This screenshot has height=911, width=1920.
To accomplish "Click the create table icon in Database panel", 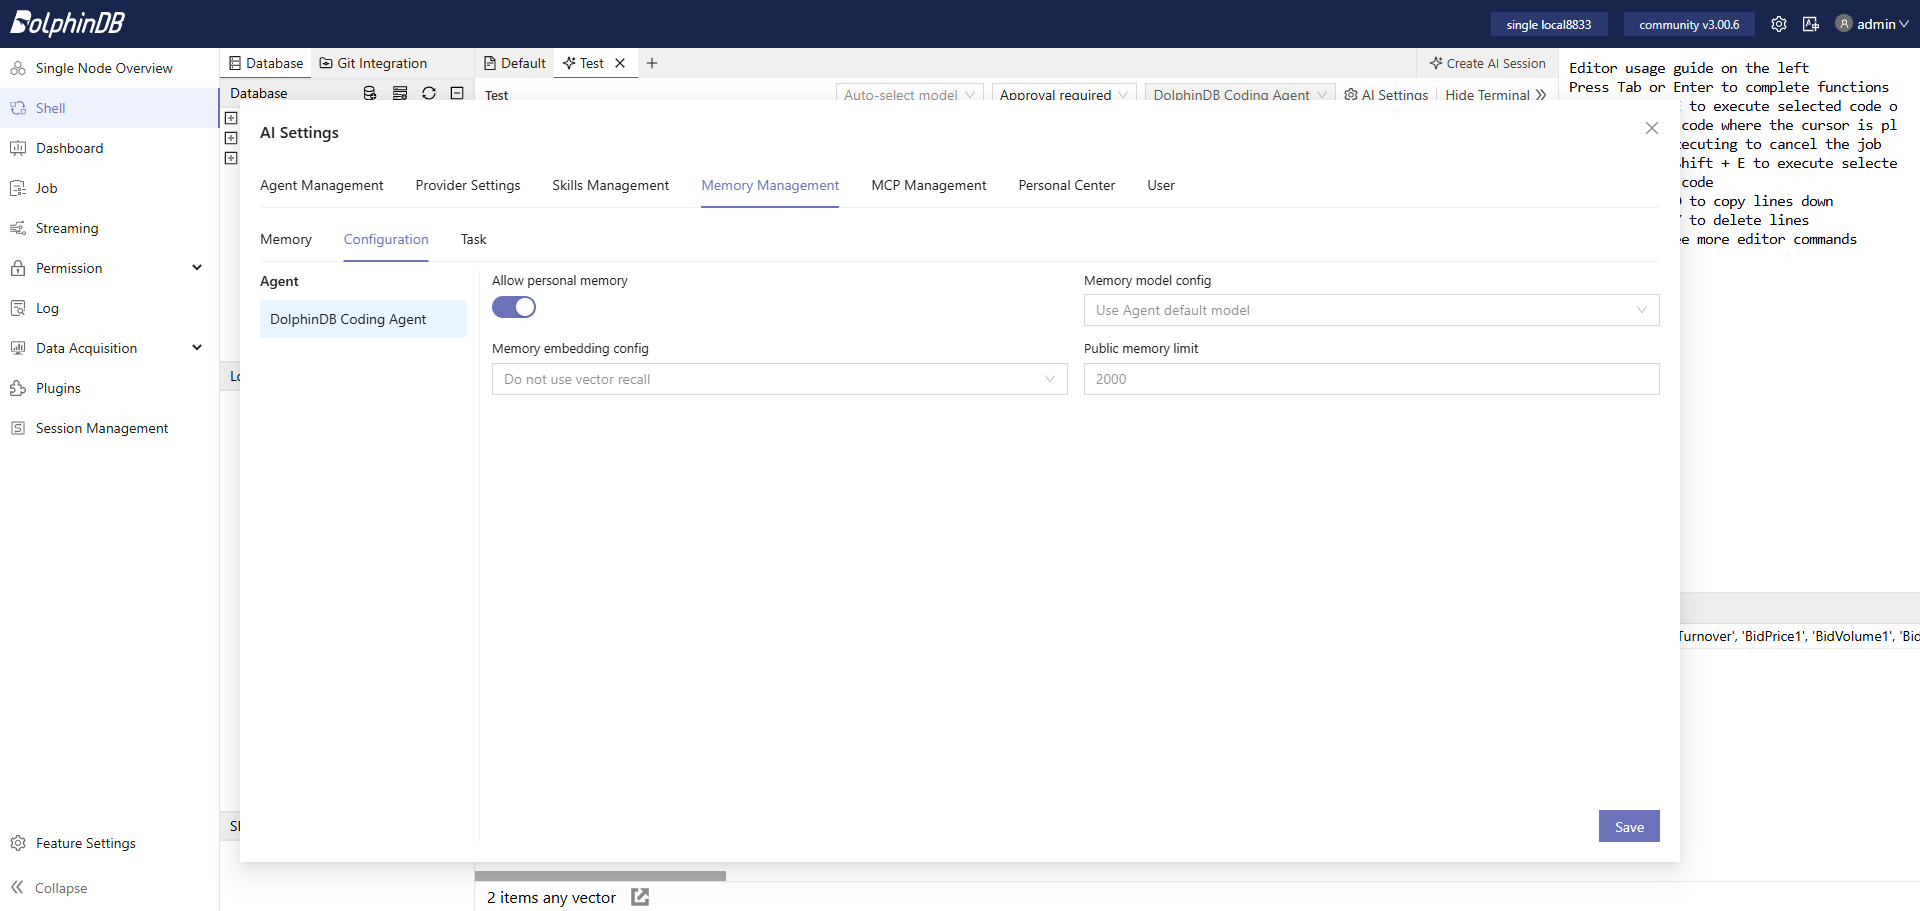I will (x=400, y=93).
